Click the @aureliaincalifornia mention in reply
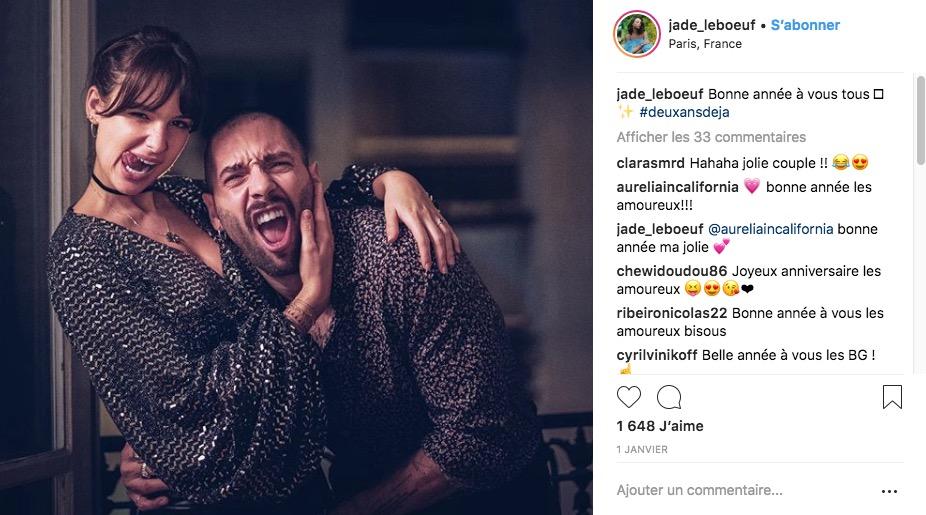The image size is (926, 515). coord(770,229)
